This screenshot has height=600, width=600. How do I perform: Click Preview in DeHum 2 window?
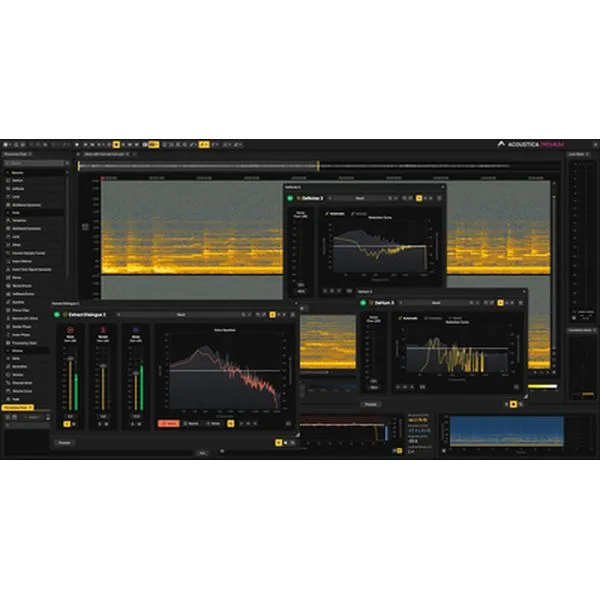tap(370, 404)
